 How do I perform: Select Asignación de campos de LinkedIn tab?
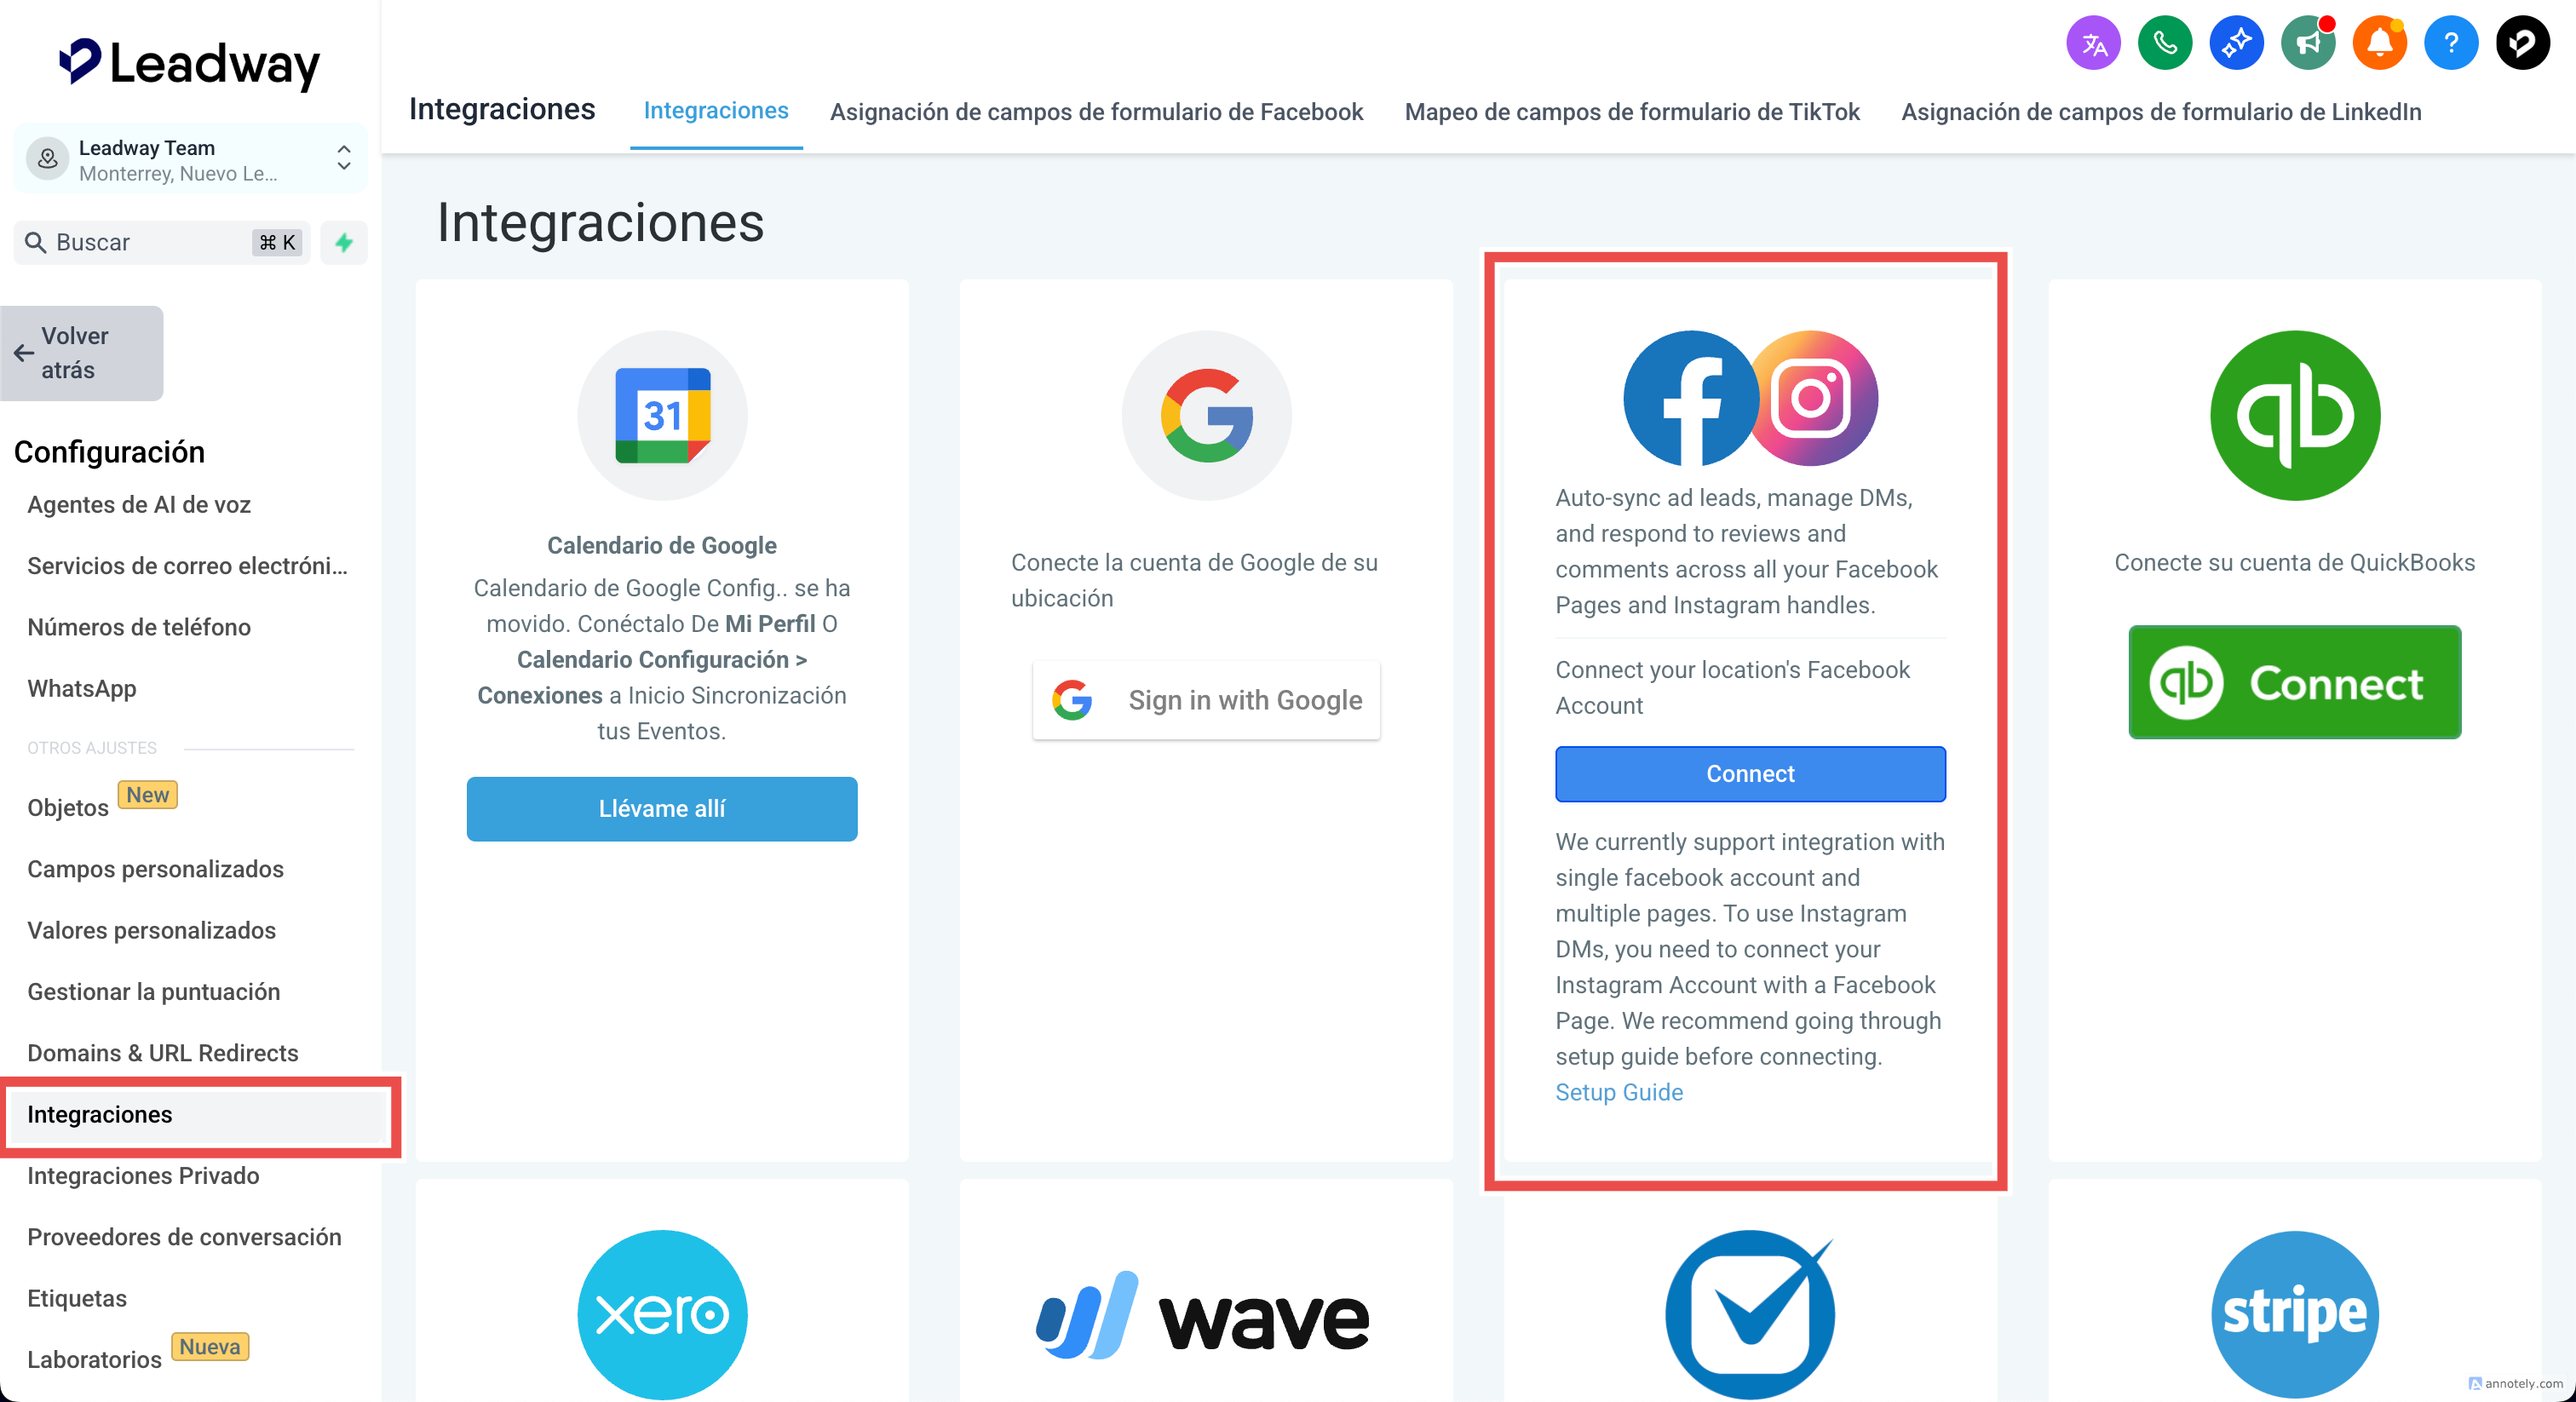click(x=2161, y=111)
